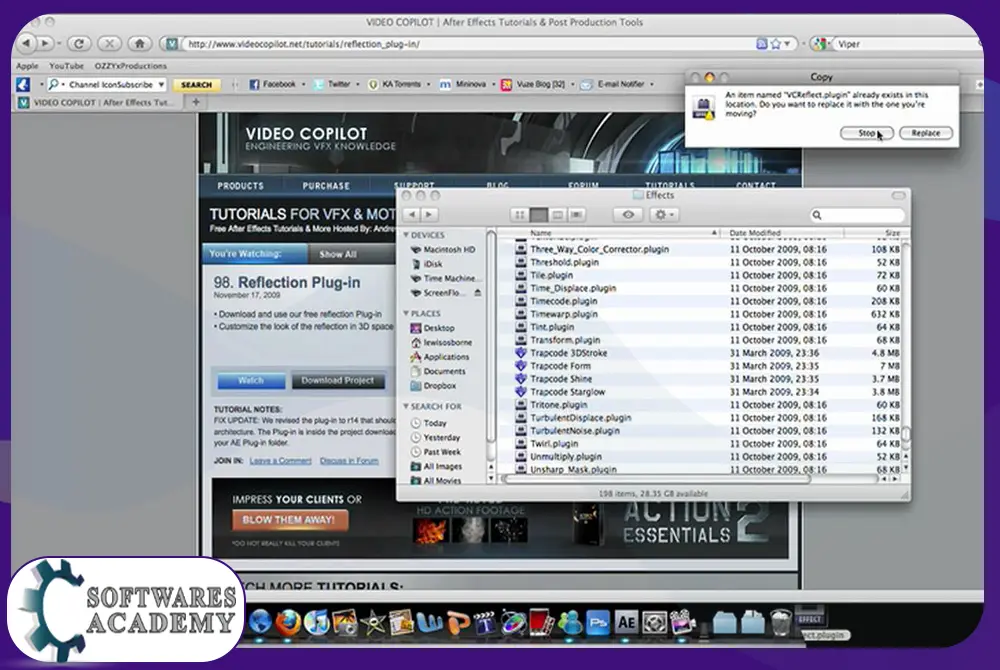The image size is (1000, 670).
Task: Click the browser Stop loading button
Action: pos(110,43)
